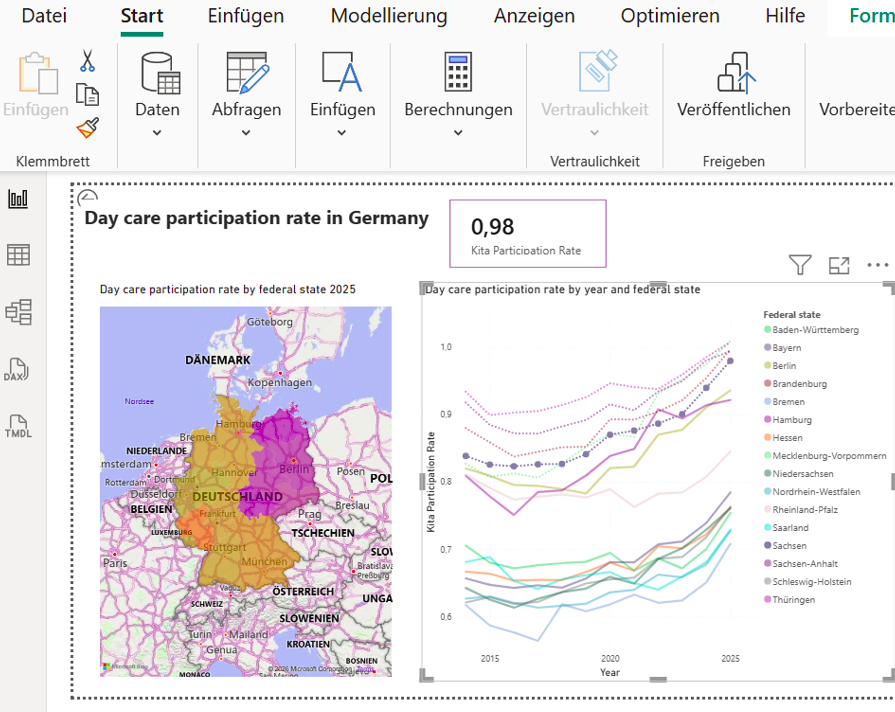Click the Abfragen table-pencil icon

247,73
